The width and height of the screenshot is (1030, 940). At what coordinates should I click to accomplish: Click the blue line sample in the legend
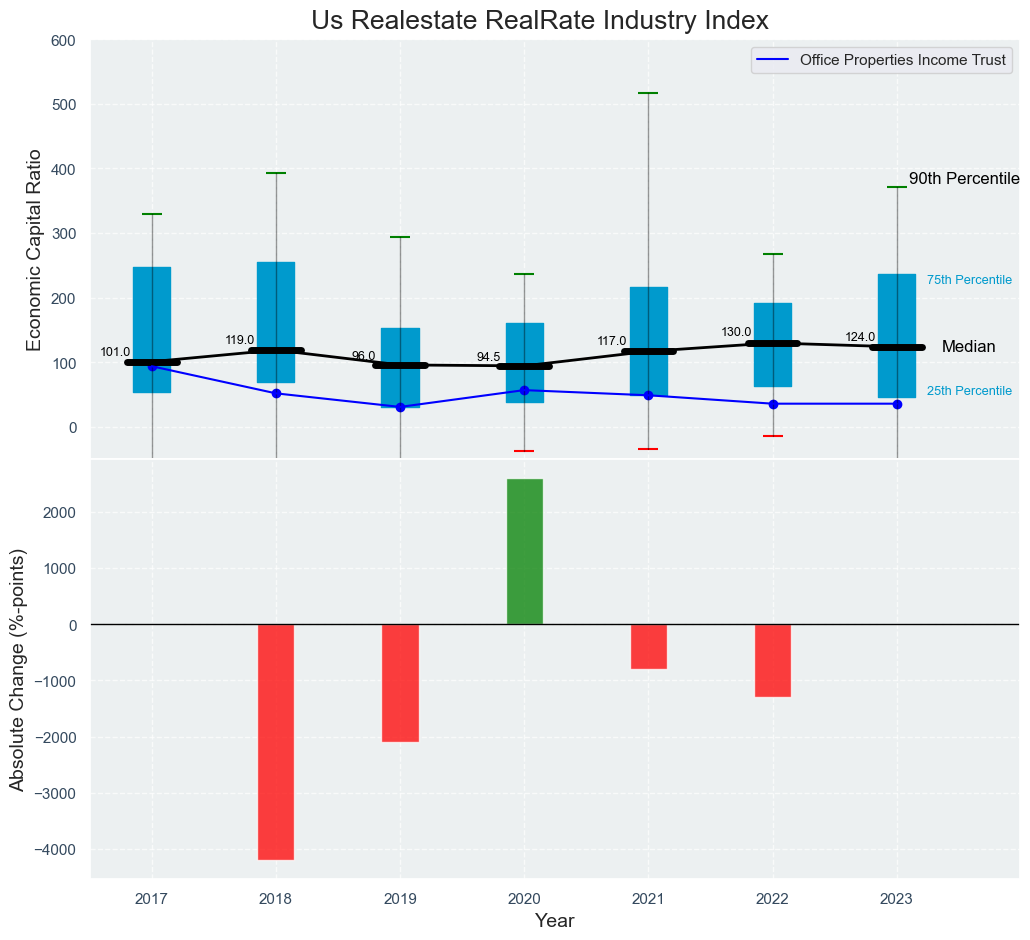click(773, 61)
